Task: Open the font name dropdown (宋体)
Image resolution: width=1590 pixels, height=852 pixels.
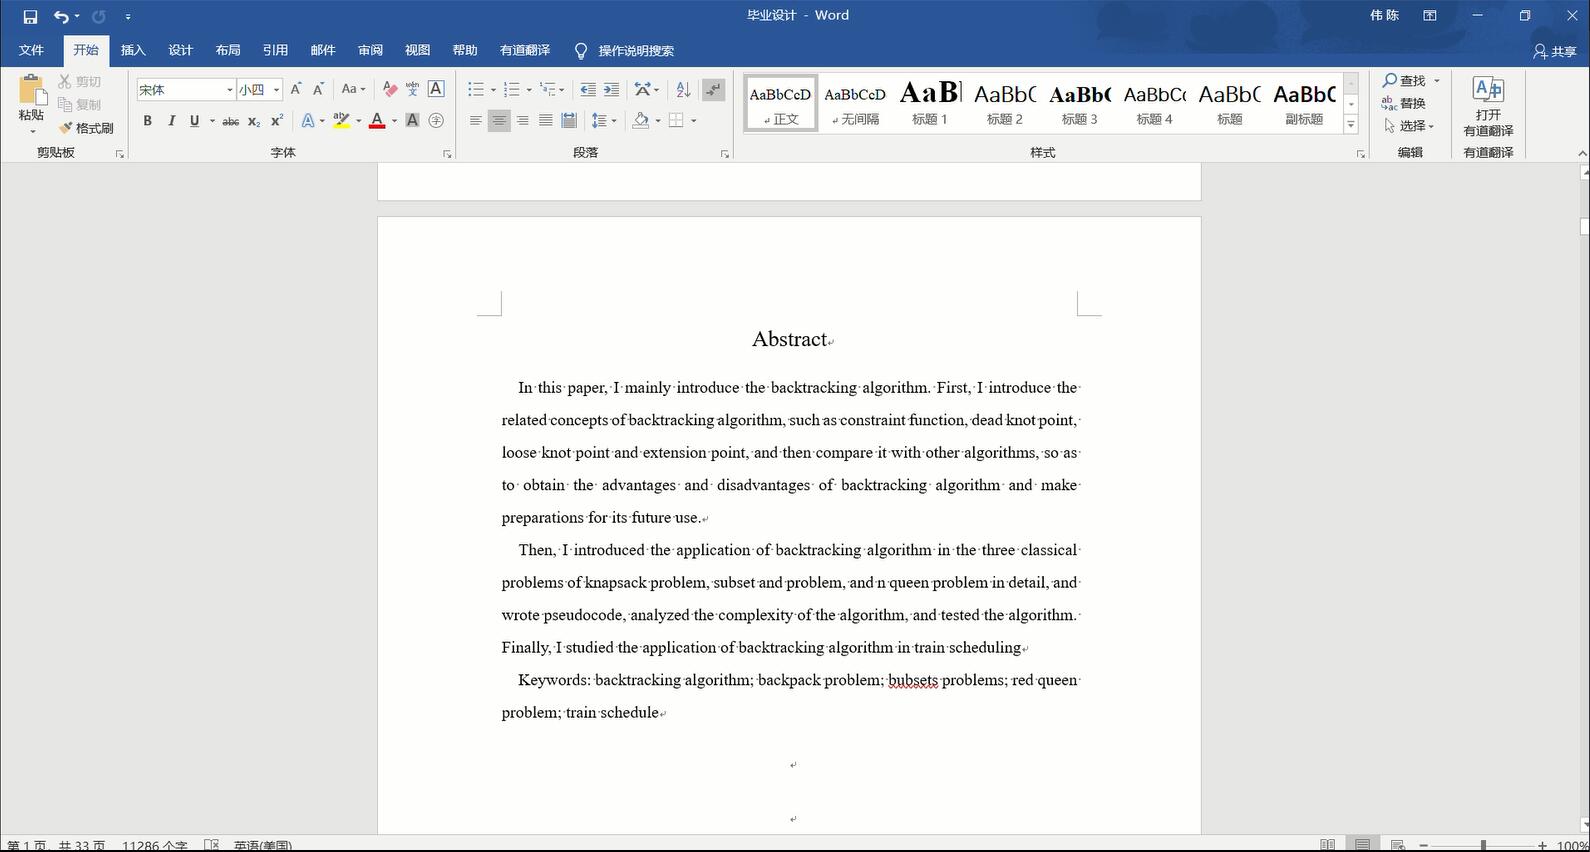Action: (229, 90)
